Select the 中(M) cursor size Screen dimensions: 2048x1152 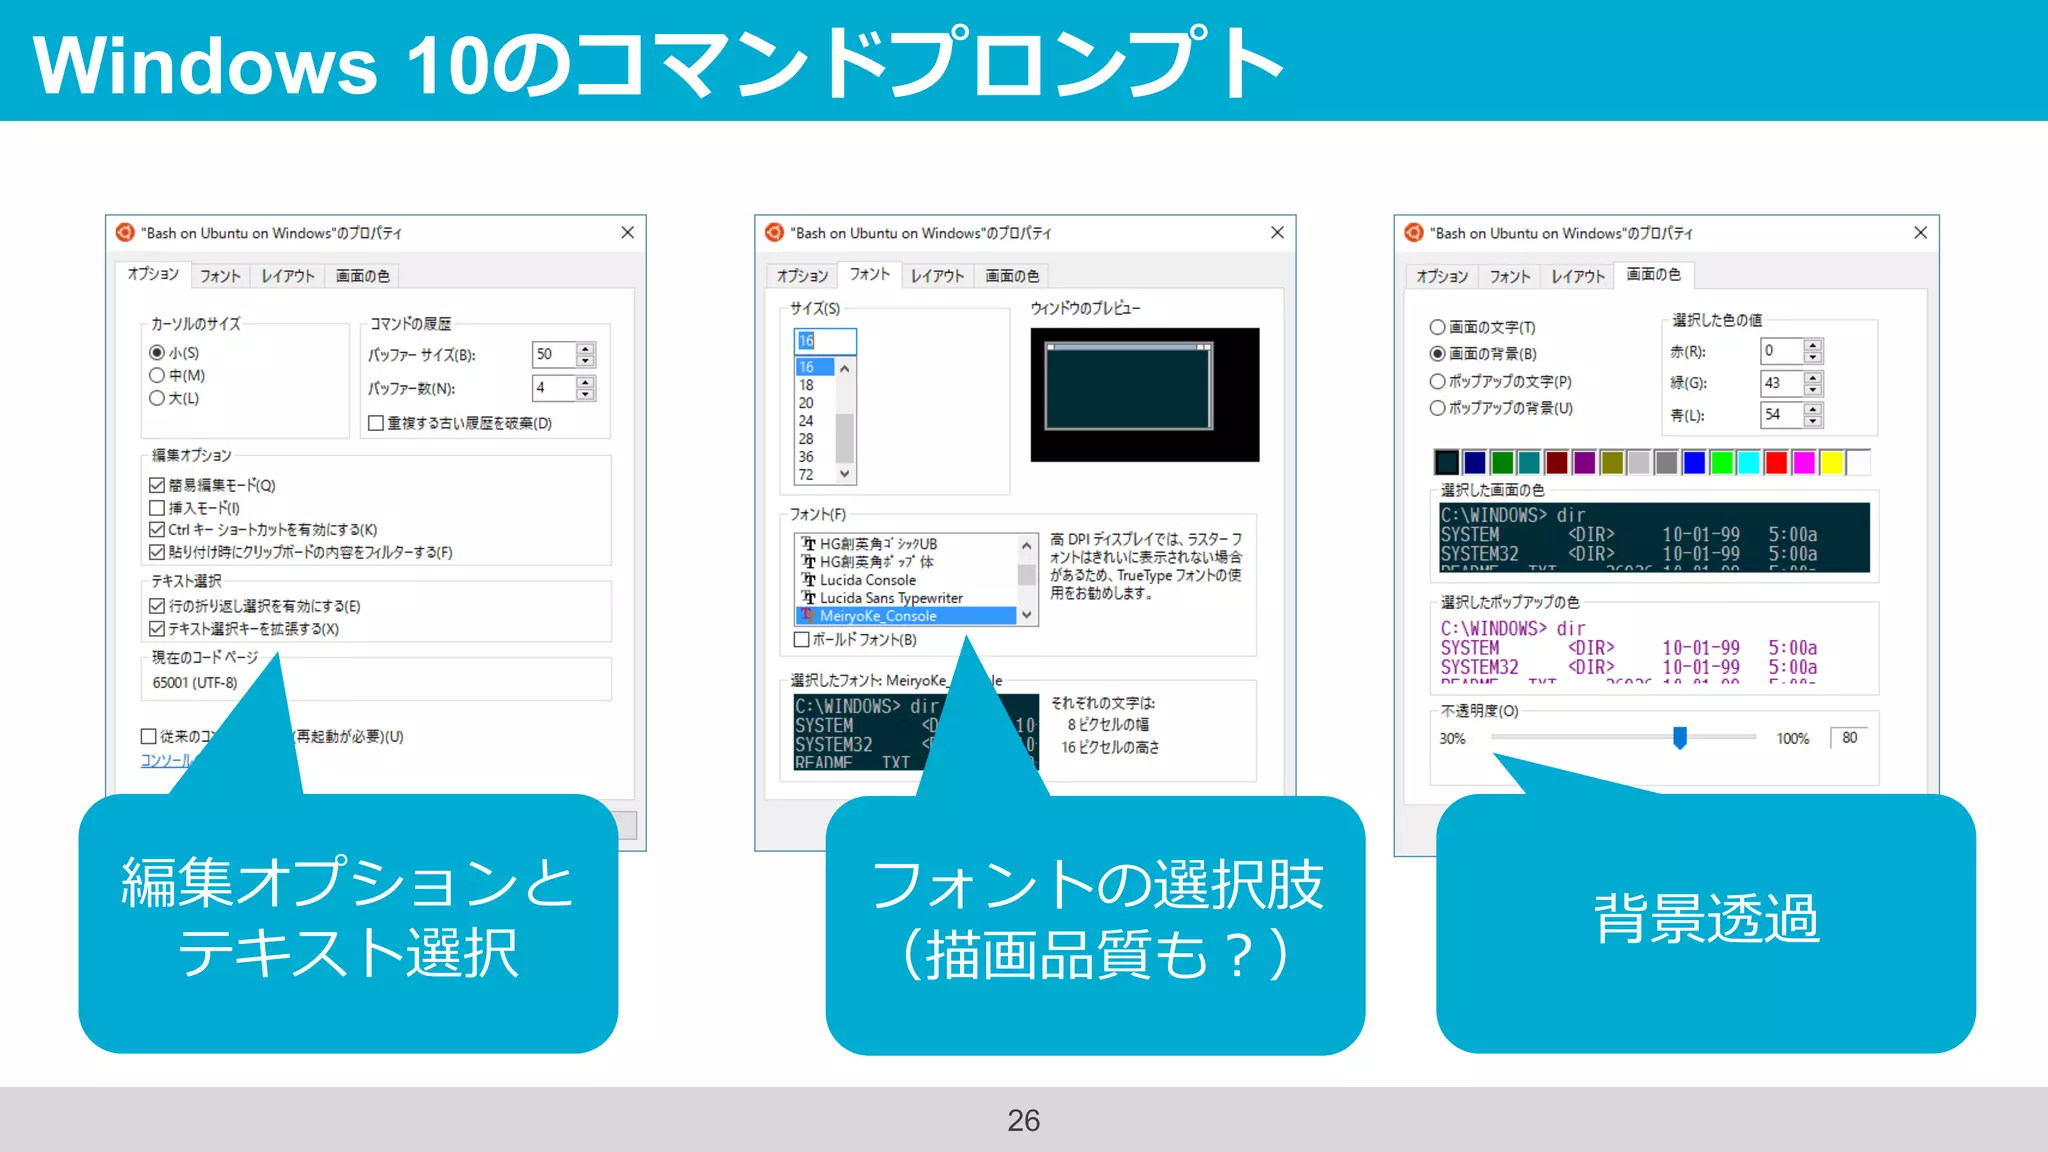(157, 376)
